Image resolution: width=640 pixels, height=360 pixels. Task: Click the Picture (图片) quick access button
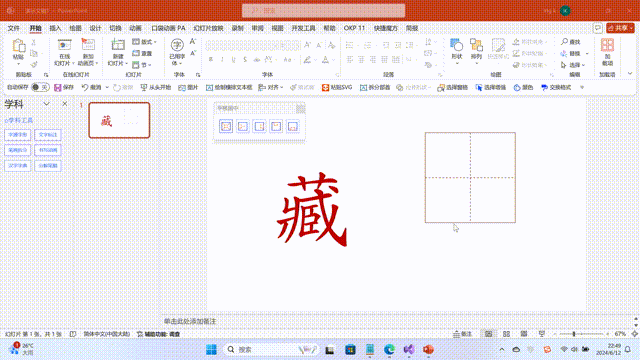188,87
